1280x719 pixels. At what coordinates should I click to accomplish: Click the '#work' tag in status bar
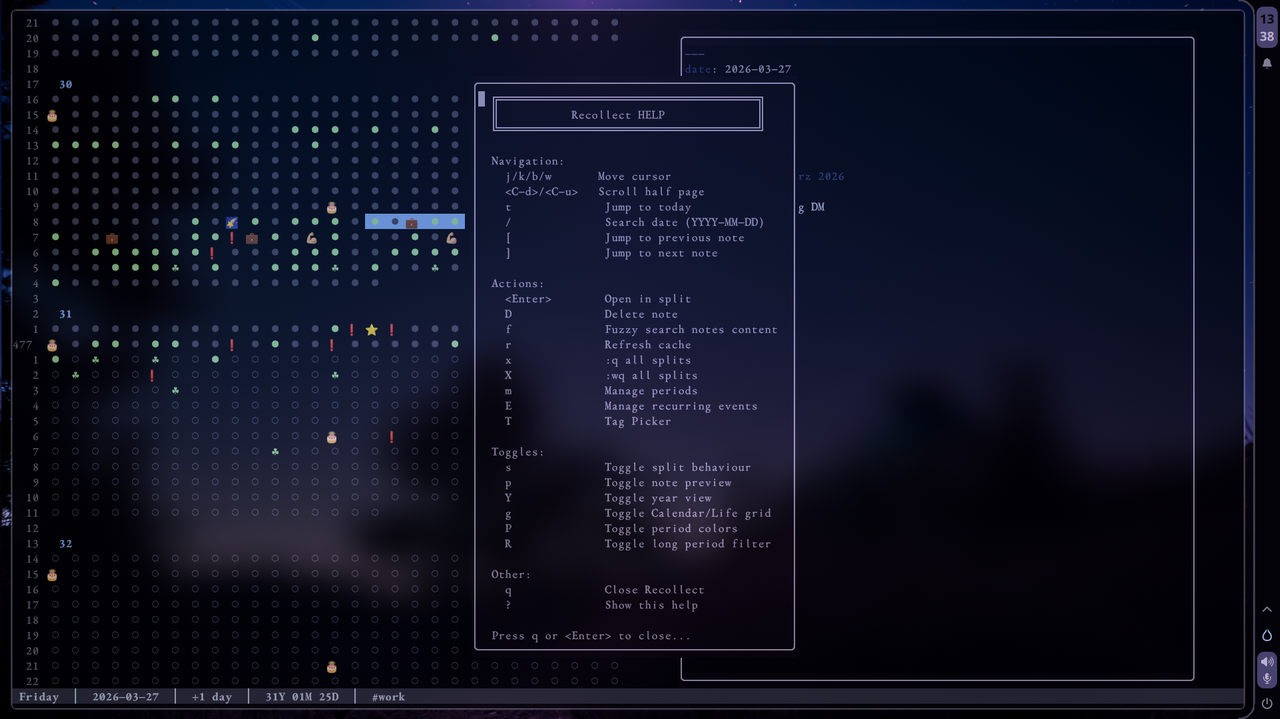point(388,697)
